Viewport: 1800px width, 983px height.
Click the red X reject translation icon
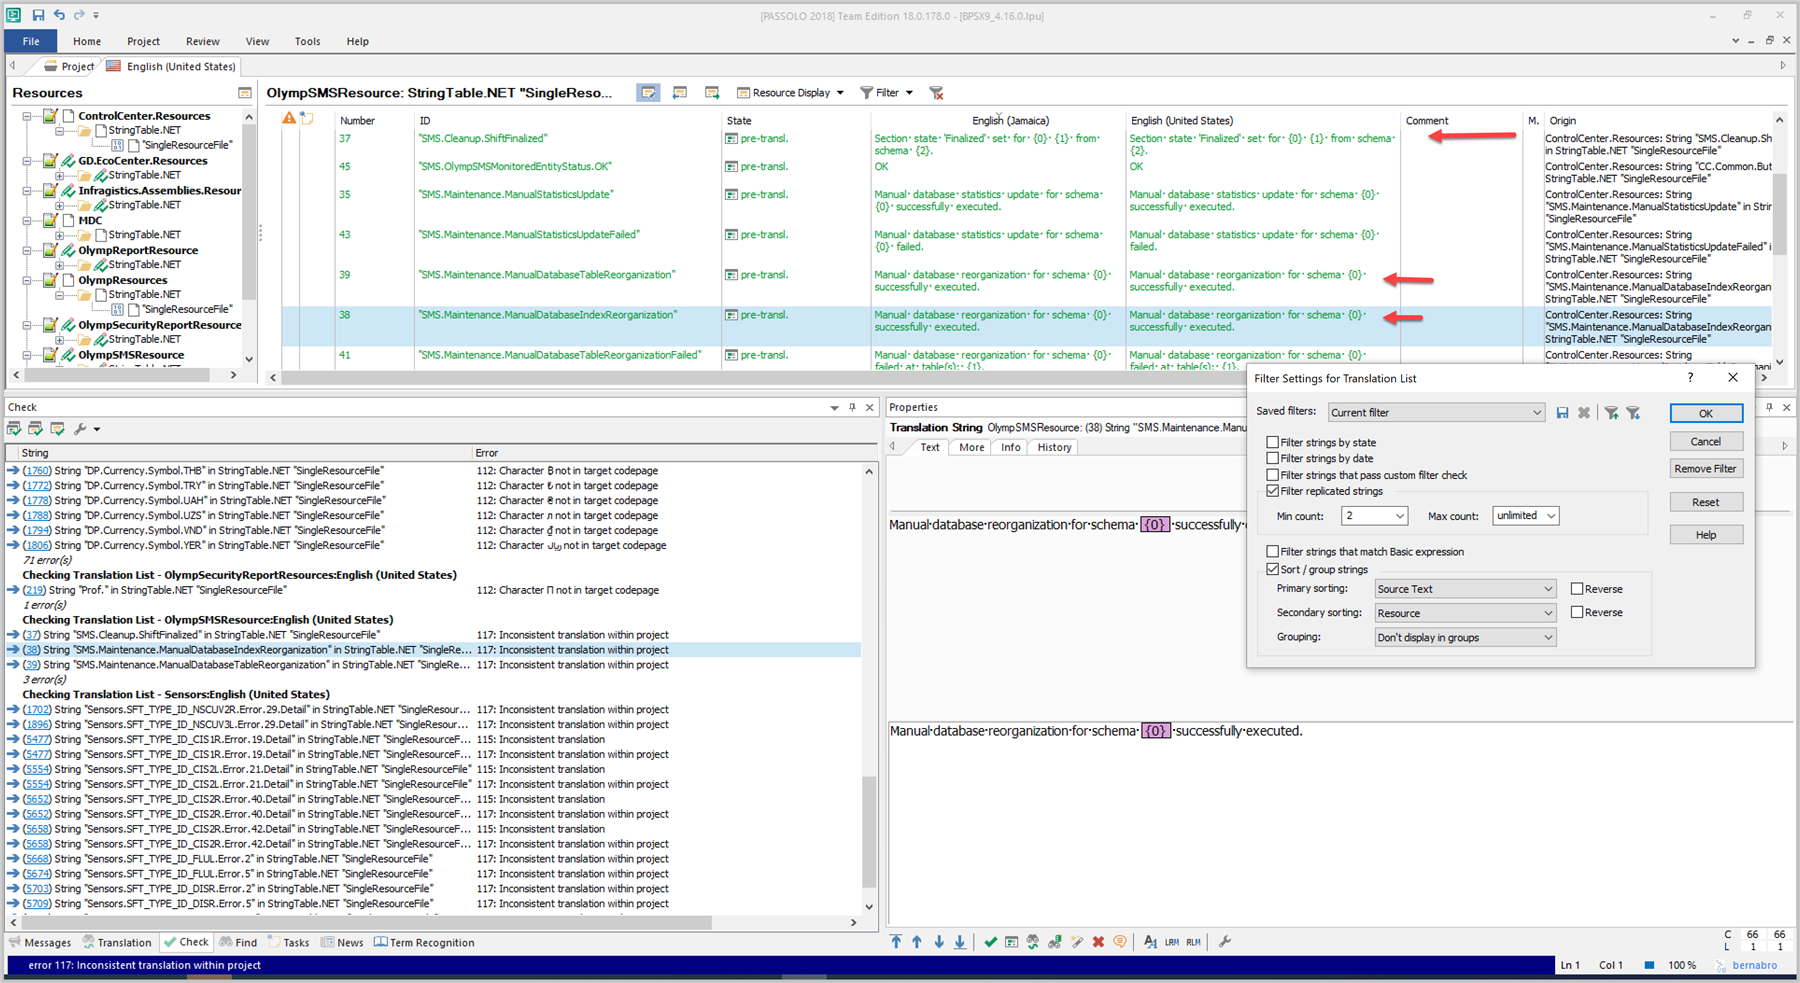coord(1098,941)
